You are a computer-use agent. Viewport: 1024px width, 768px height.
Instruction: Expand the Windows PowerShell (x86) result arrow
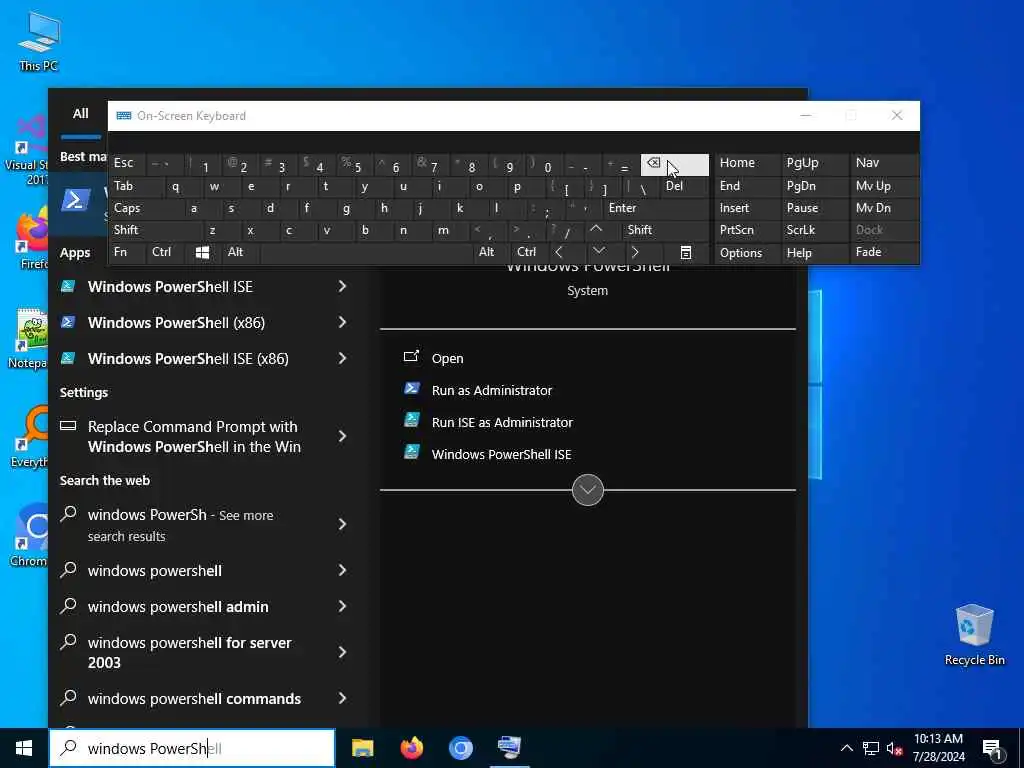click(342, 322)
